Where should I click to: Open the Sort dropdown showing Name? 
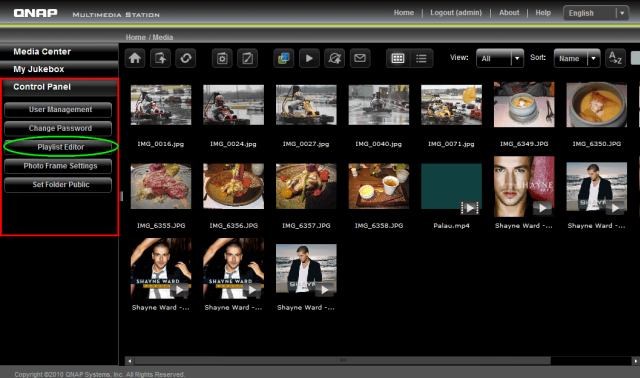(x=577, y=58)
